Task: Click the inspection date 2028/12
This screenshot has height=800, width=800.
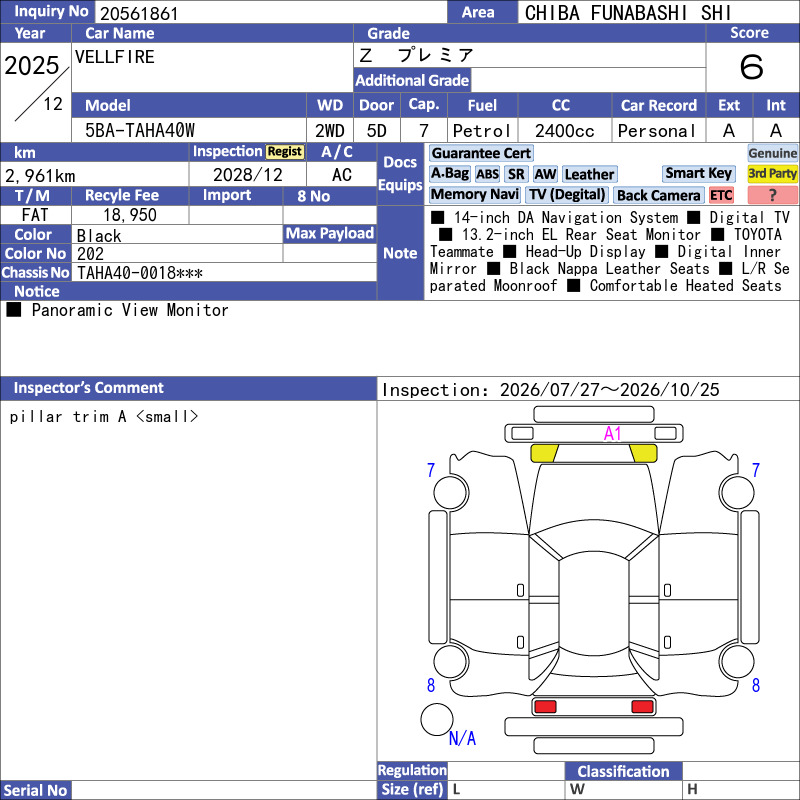Action: [x=247, y=175]
